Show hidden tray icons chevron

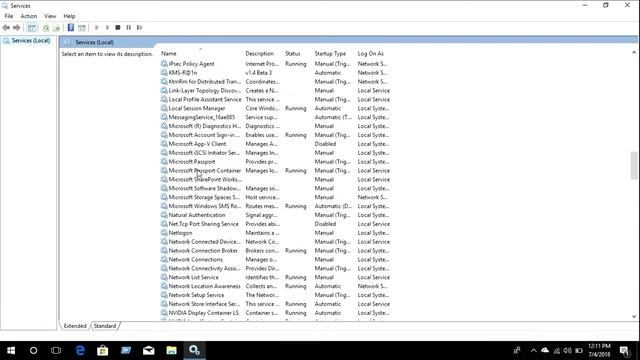(x=533, y=351)
